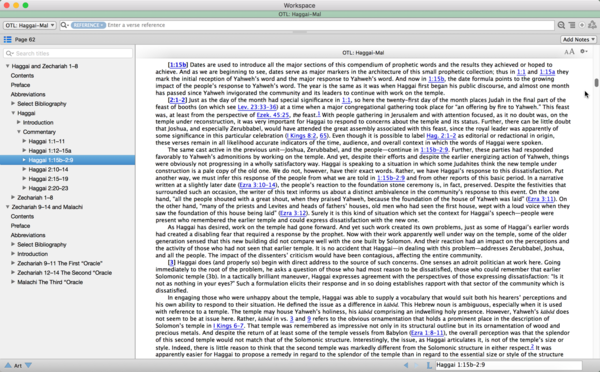Image resolution: width=600 pixels, height=372 pixels.
Task: Collapse the Haggai tree node
Action: click(x=13, y=113)
